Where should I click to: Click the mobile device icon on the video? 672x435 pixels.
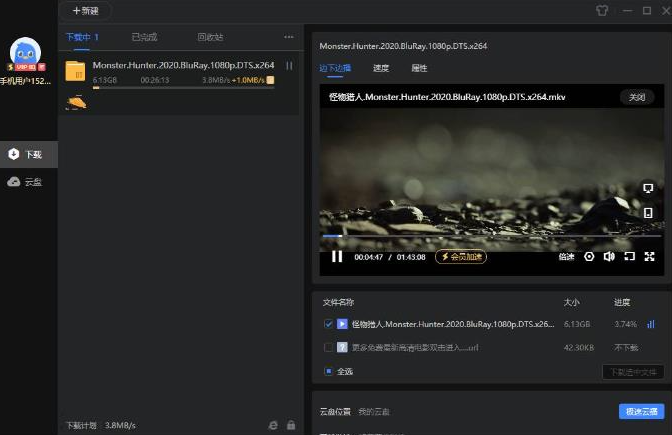(x=648, y=212)
